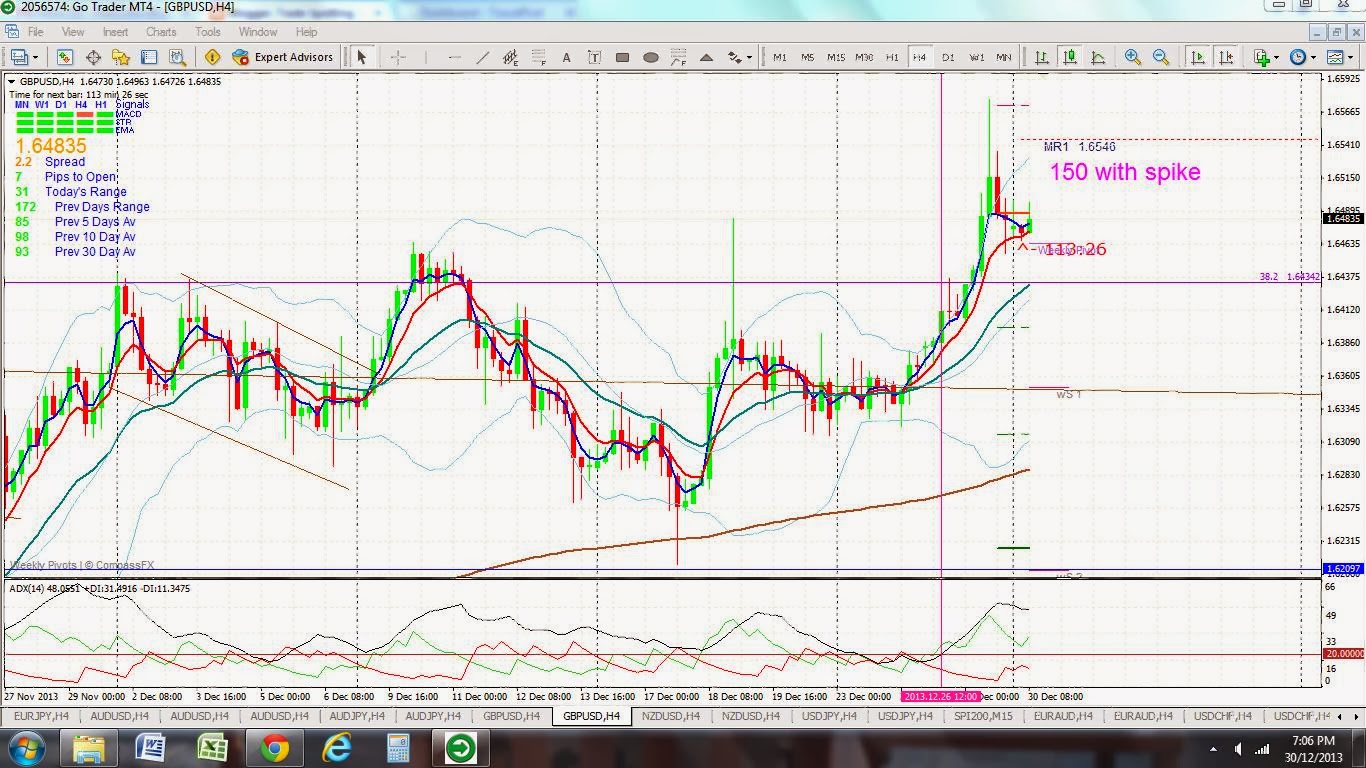Viewport: 1366px width, 768px height.
Task: Toggle the Data Window crosshair-circle icon
Action: [94, 57]
